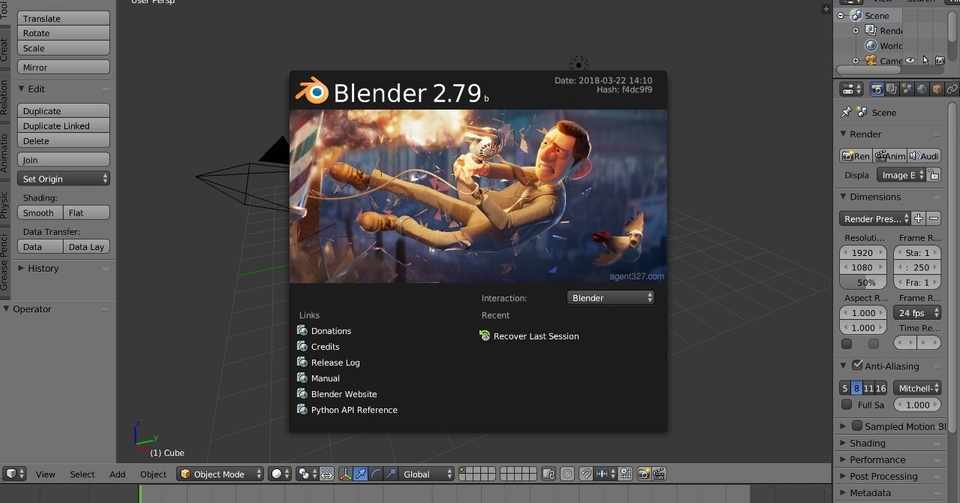
Task: Open the Render properties tab camera icon
Action: pos(877,89)
